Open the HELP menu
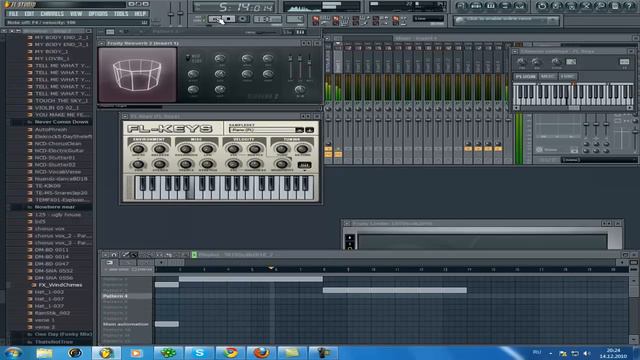Image resolution: width=640 pixels, height=360 pixels. [140, 13]
